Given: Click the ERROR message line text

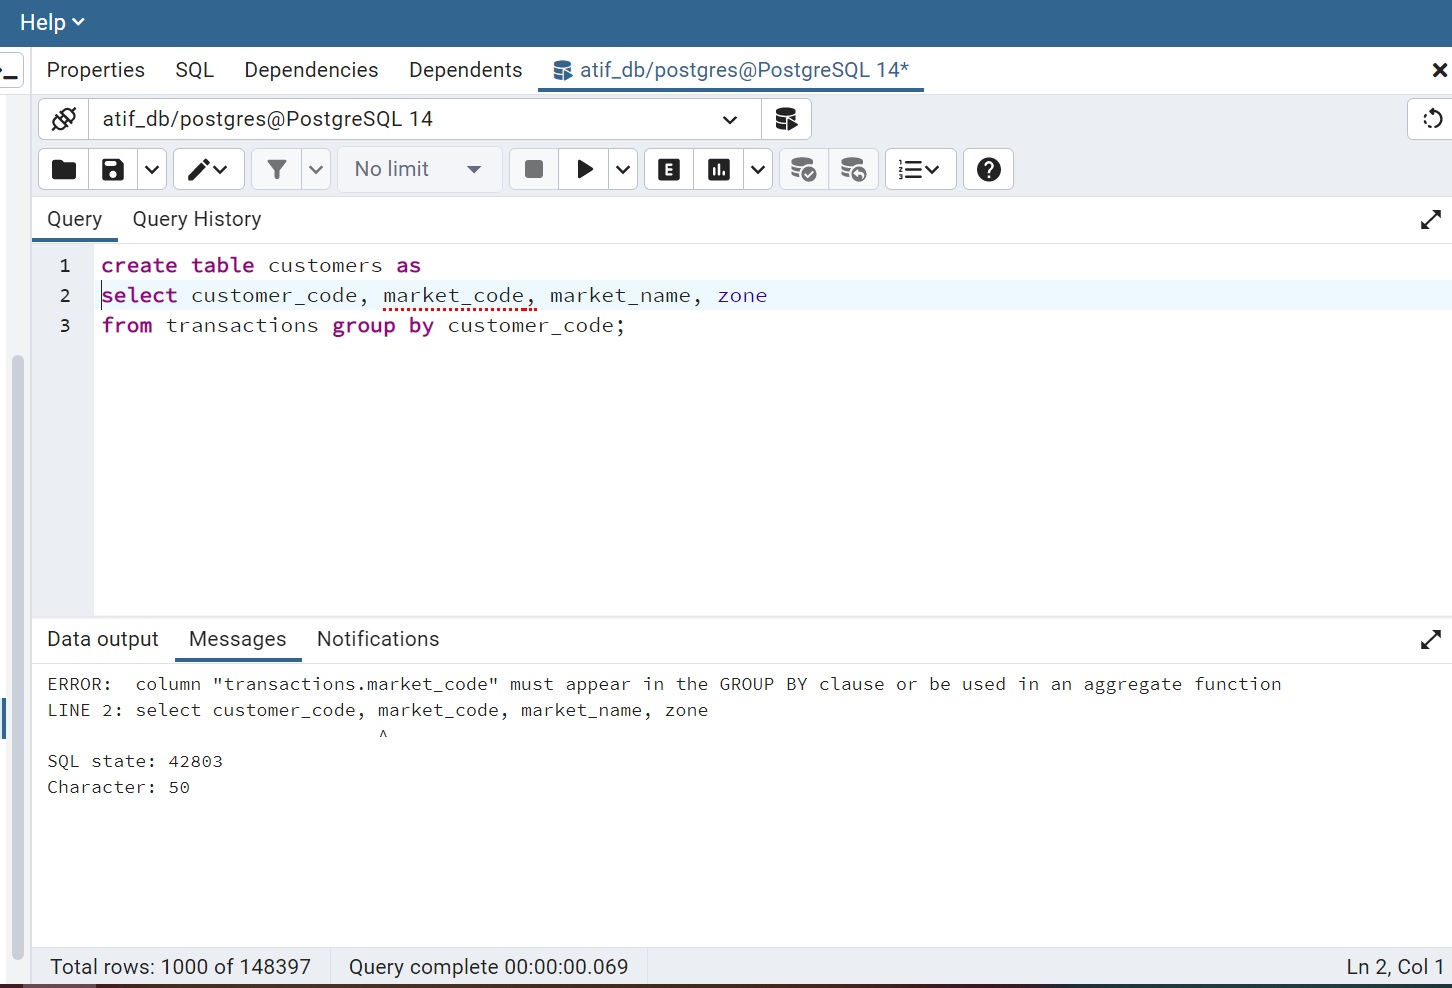Looking at the screenshot, I should (664, 684).
